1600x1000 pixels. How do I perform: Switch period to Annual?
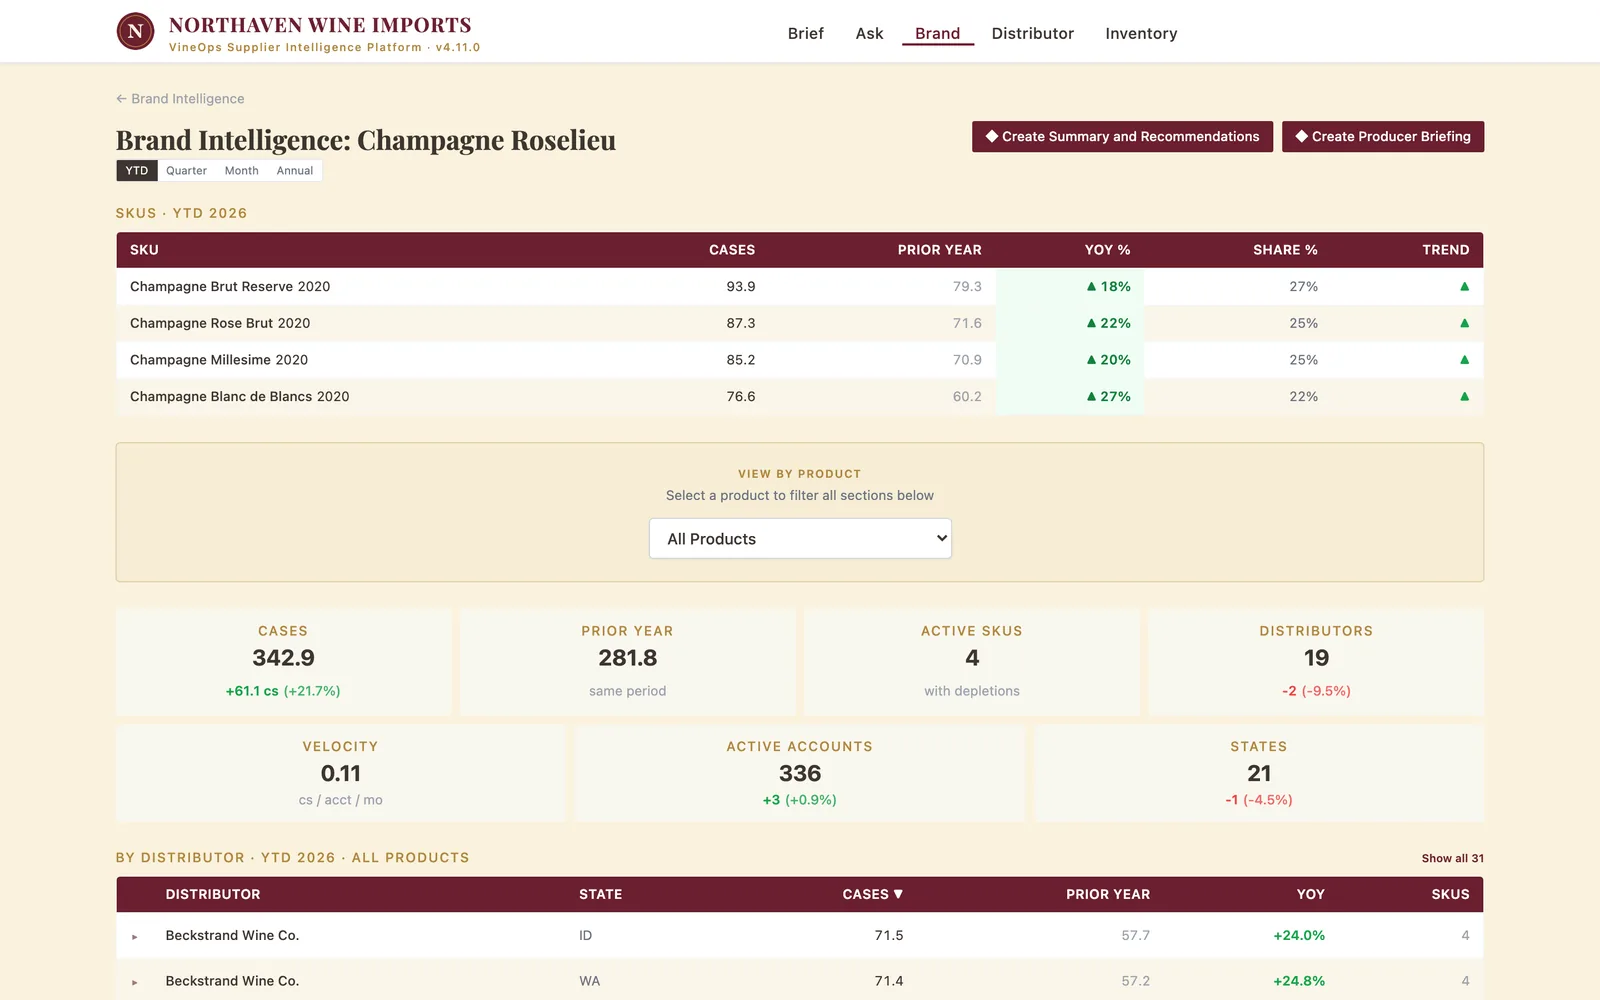(295, 171)
